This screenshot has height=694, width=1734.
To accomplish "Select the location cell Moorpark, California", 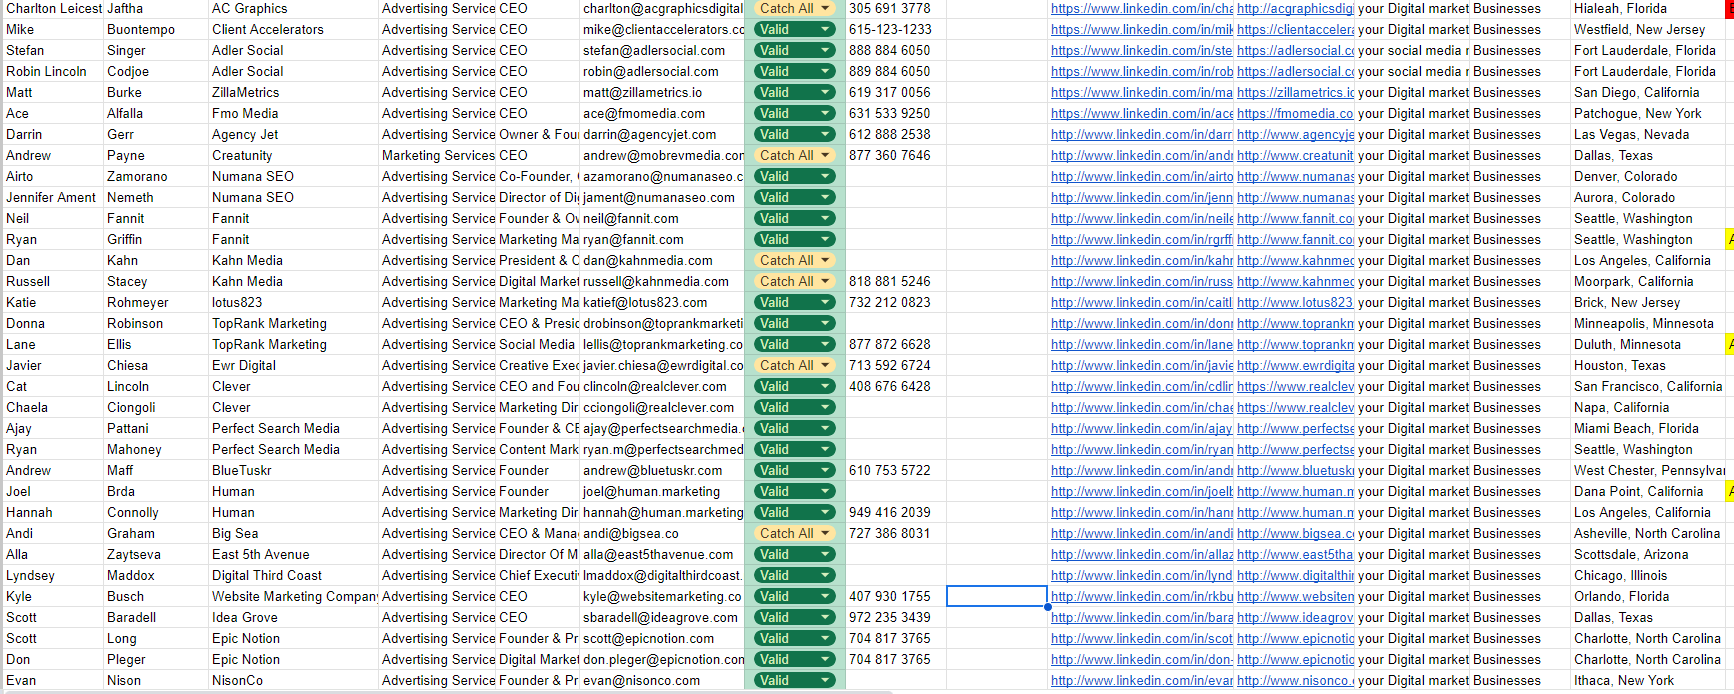I will pos(1648,281).
